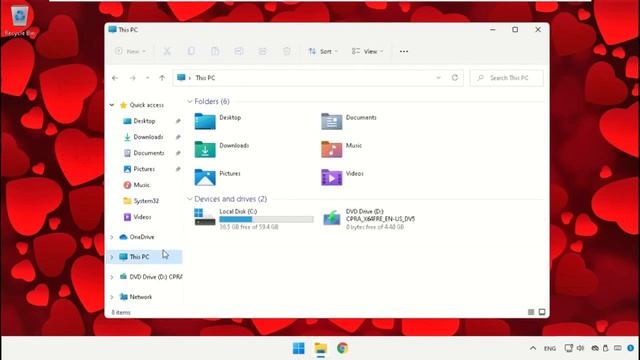Switch to details view layout button
Viewport: 640px width, 360px height.
click(531, 312)
